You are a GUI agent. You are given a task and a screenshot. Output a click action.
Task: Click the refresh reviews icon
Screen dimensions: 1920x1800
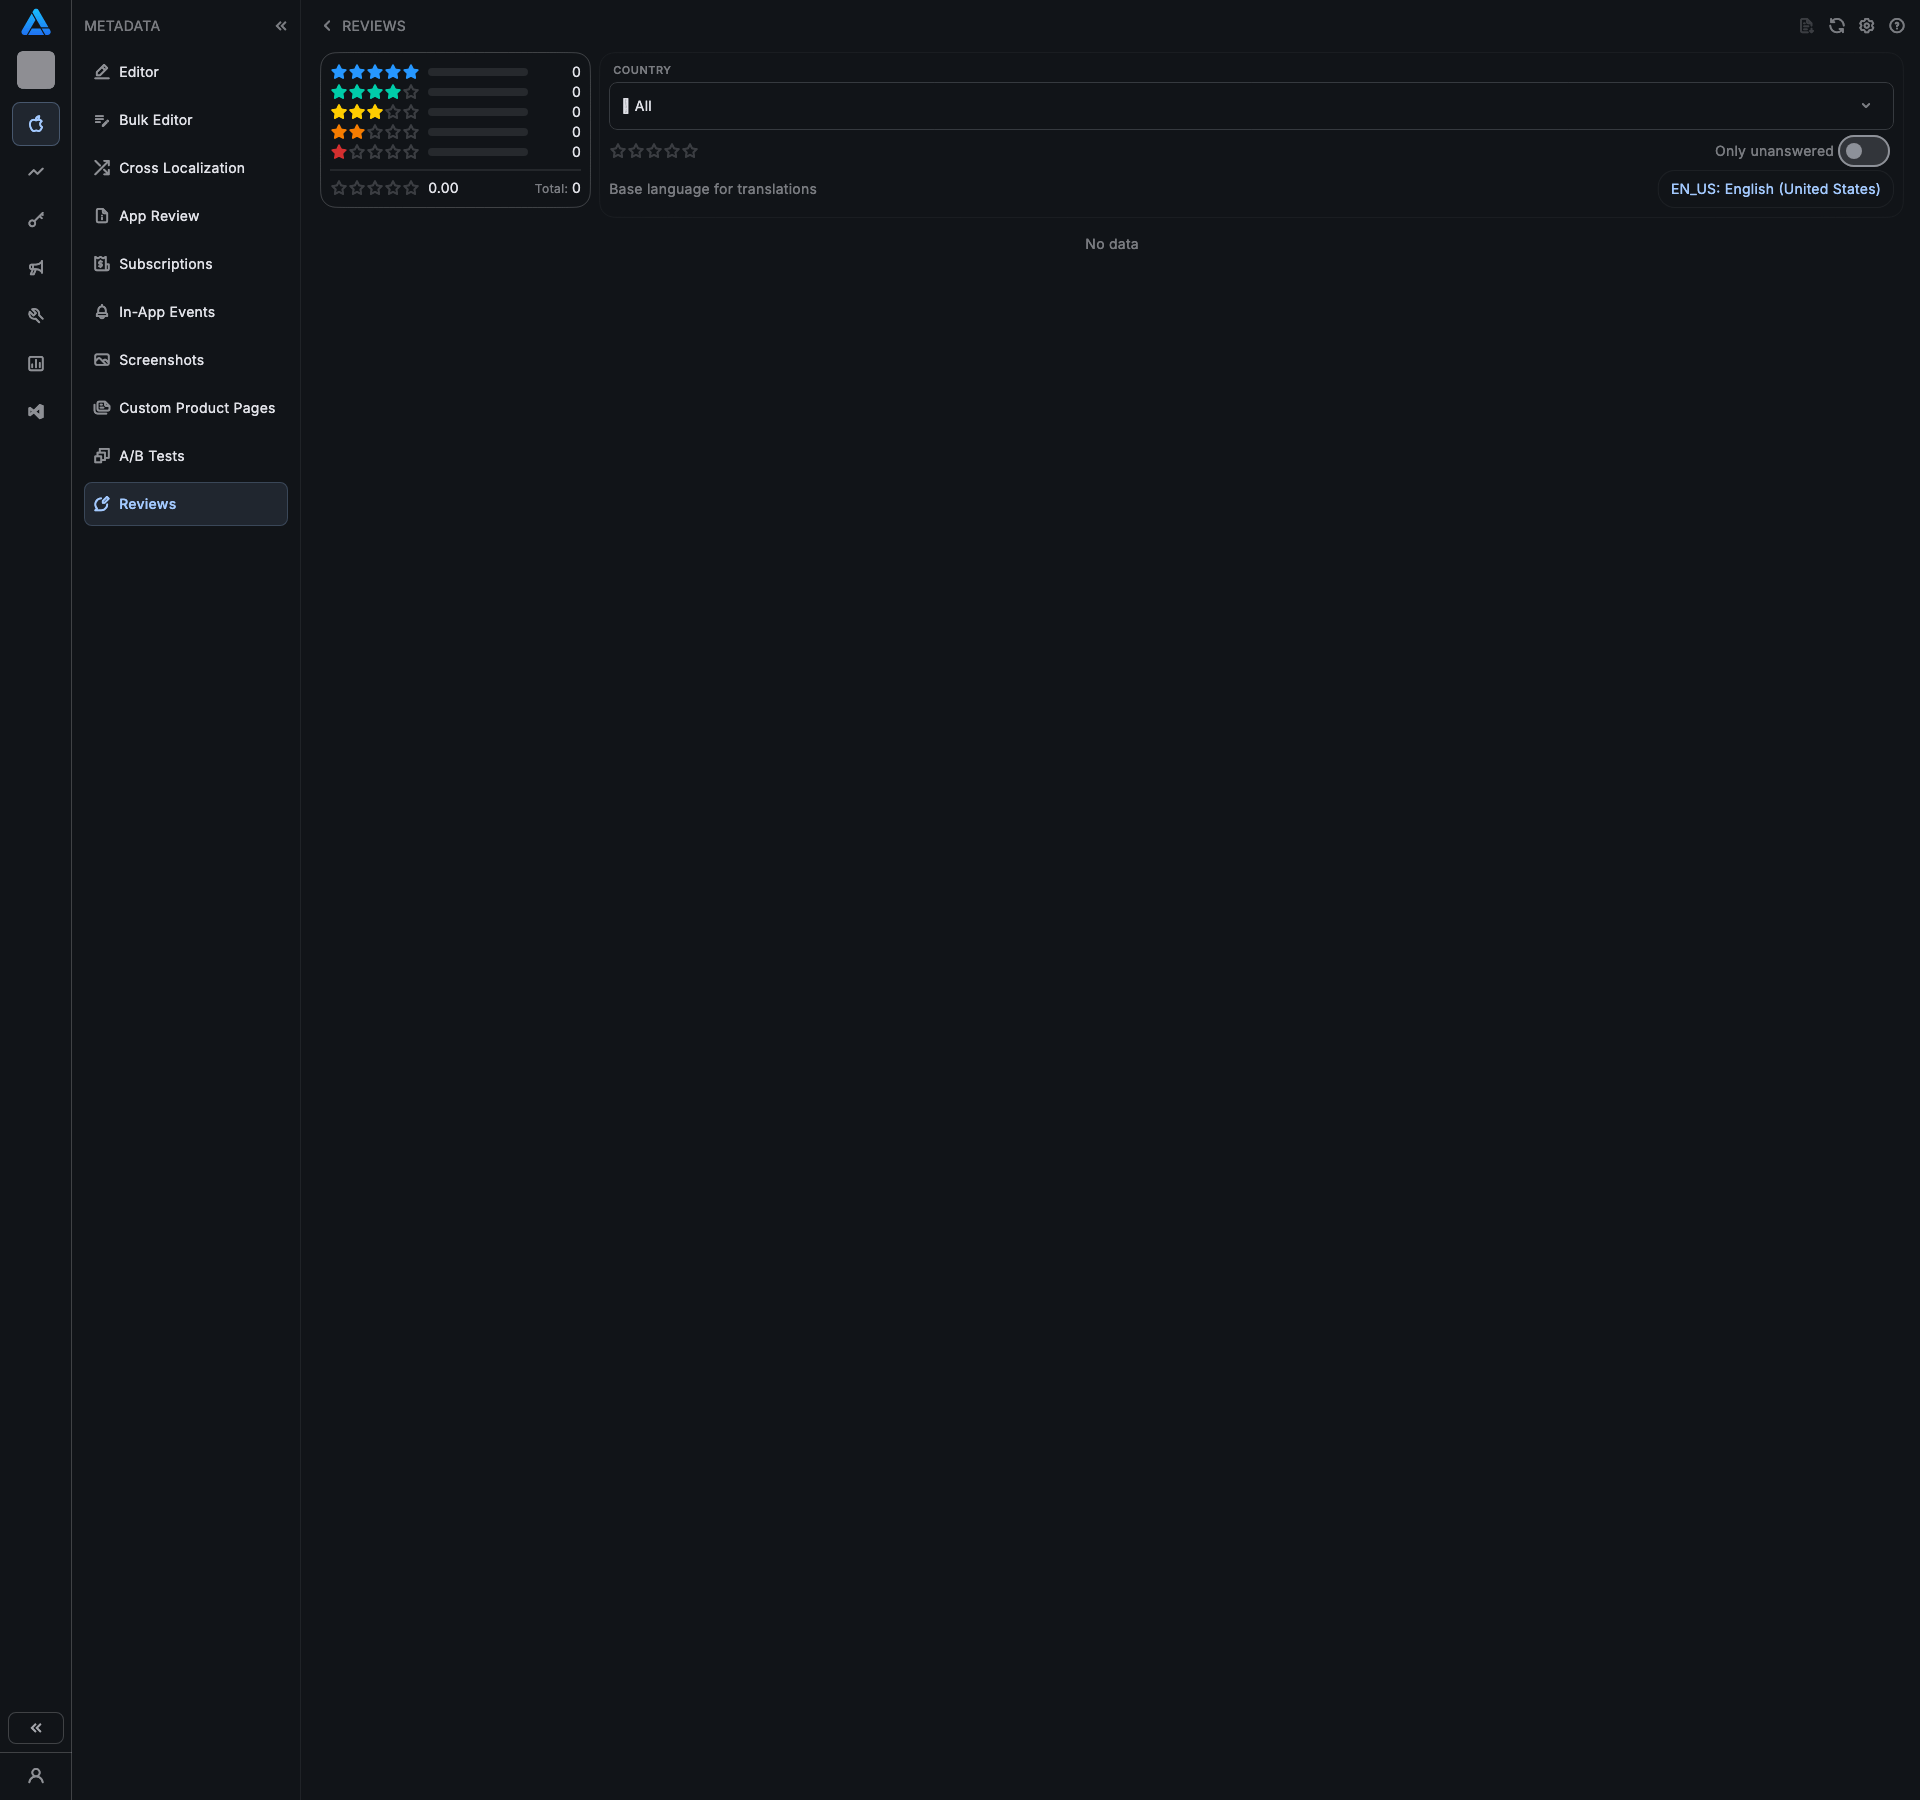[x=1836, y=26]
